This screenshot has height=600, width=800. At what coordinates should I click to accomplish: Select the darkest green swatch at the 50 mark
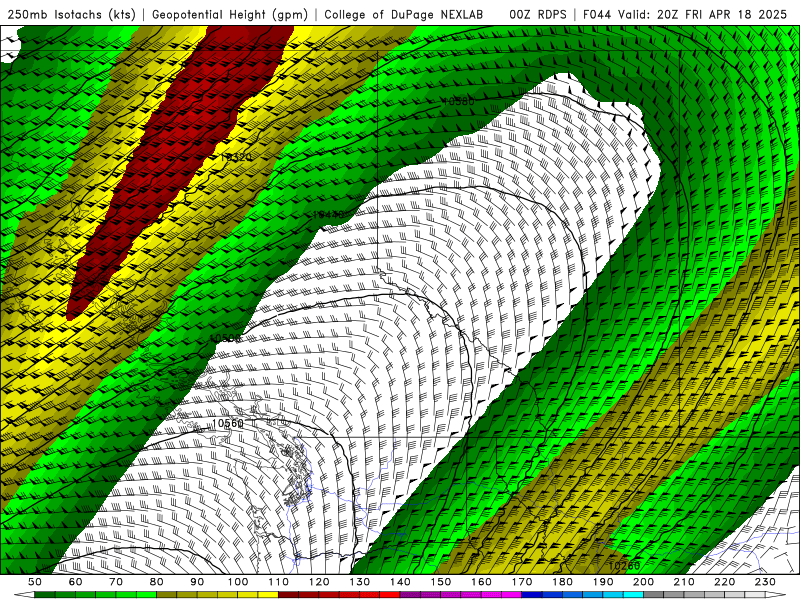pyautogui.click(x=45, y=595)
